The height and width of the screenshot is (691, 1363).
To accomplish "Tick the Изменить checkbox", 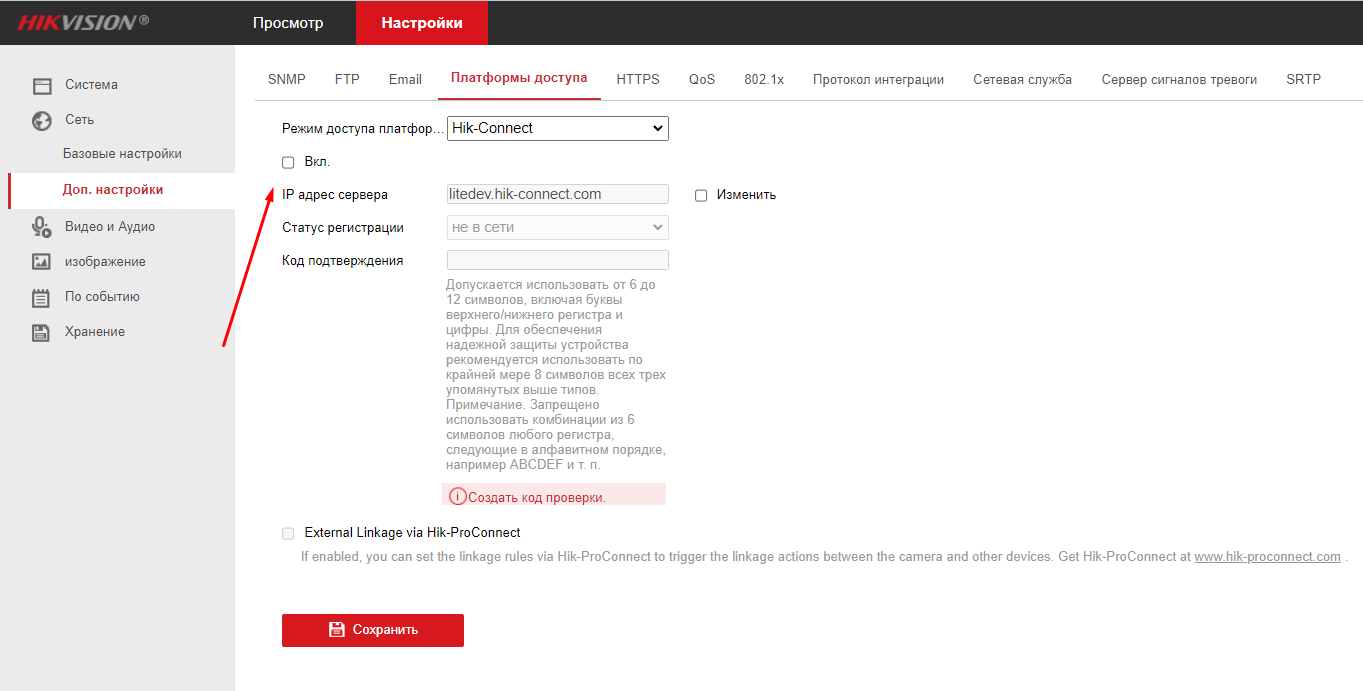I will pyautogui.click(x=701, y=196).
